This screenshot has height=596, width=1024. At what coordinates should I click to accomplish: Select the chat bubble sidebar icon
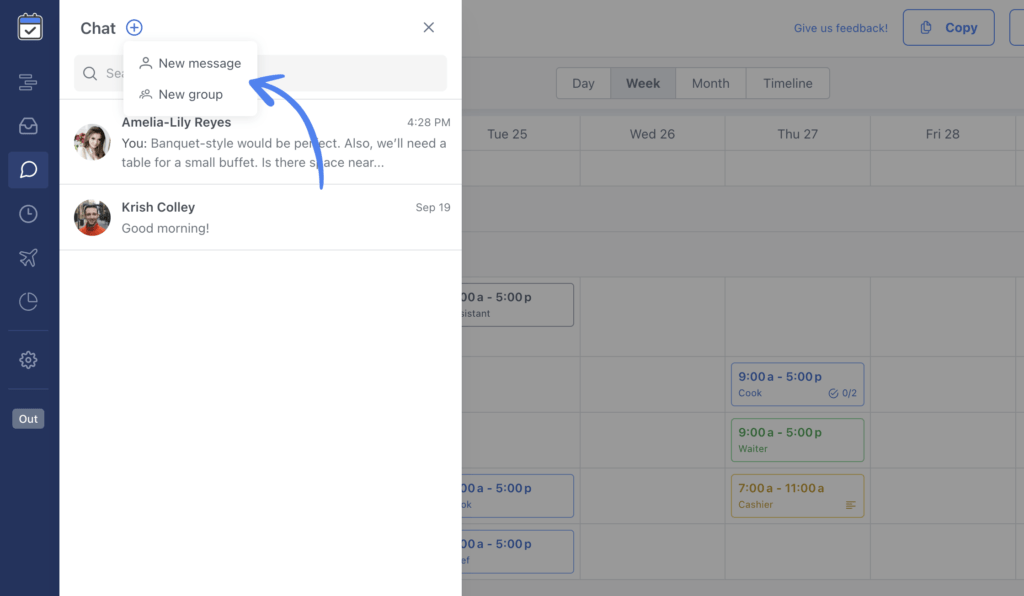click(28, 170)
